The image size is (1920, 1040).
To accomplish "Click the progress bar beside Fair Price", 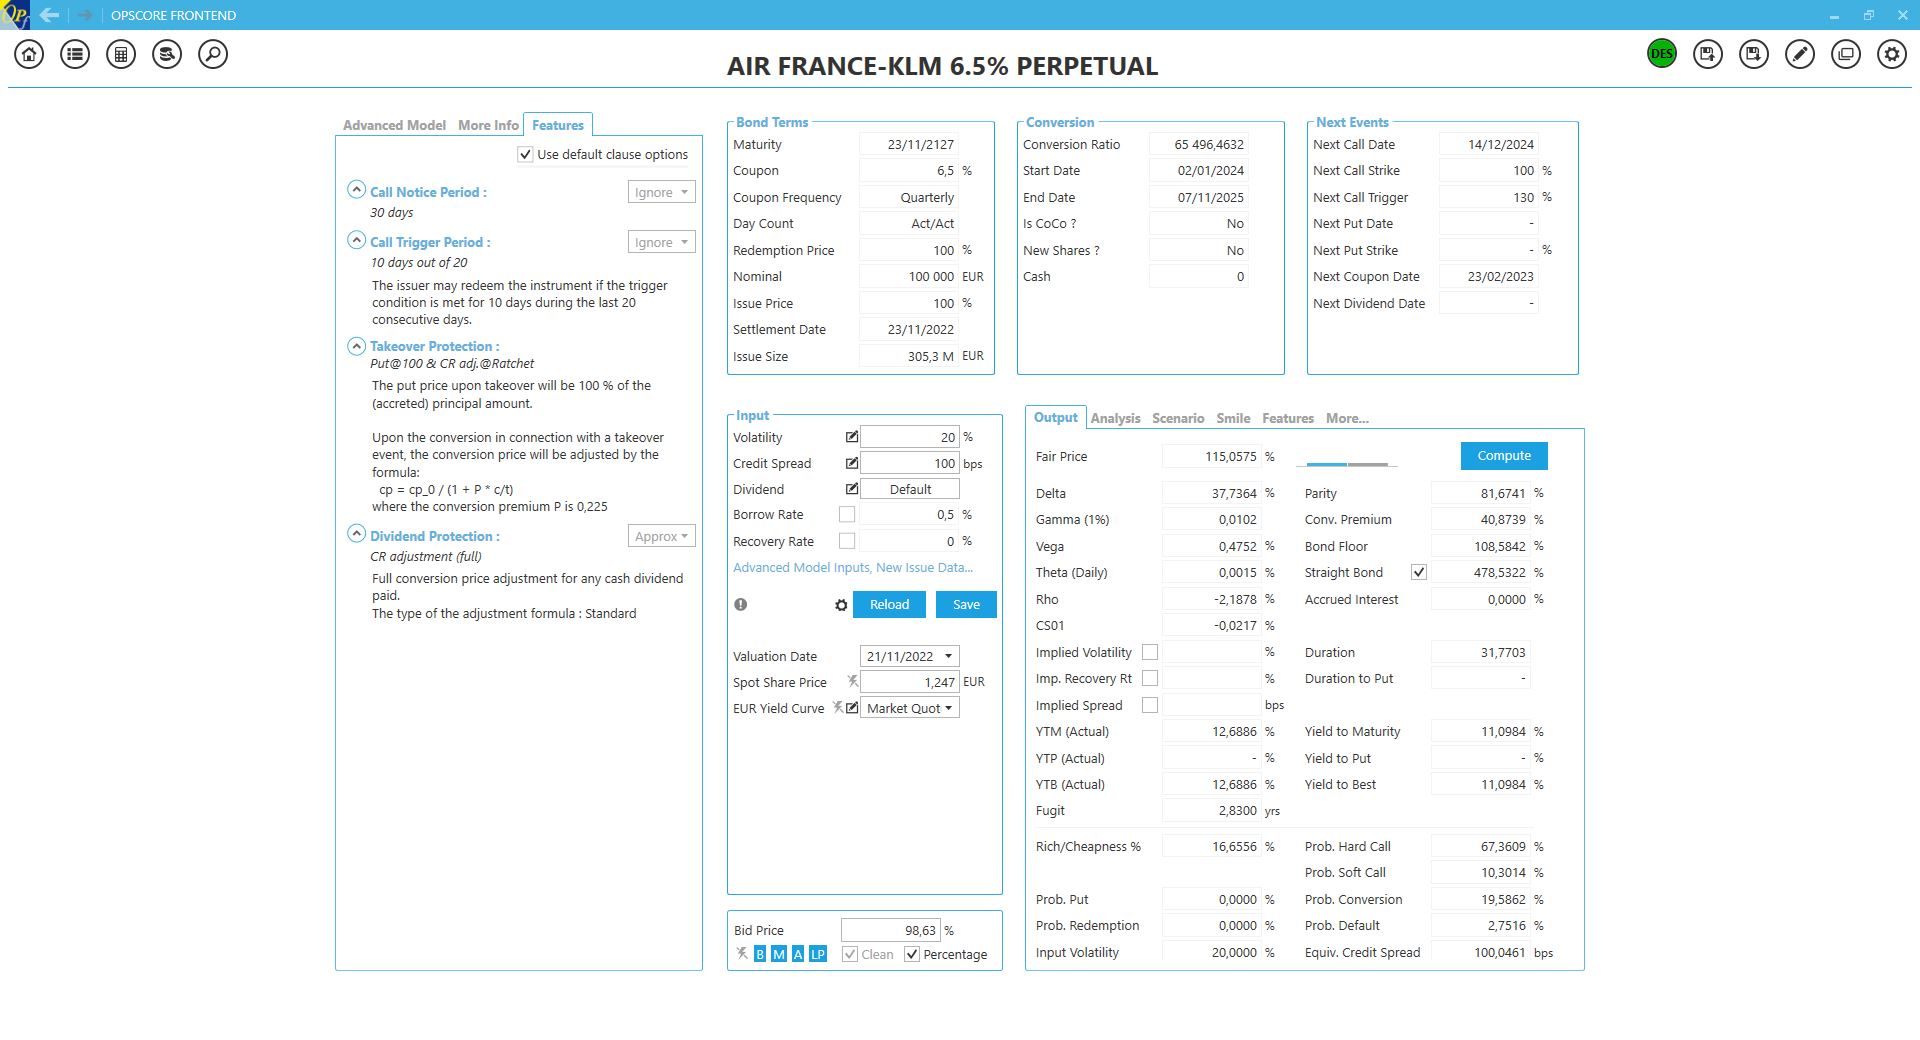I will click(x=1347, y=464).
